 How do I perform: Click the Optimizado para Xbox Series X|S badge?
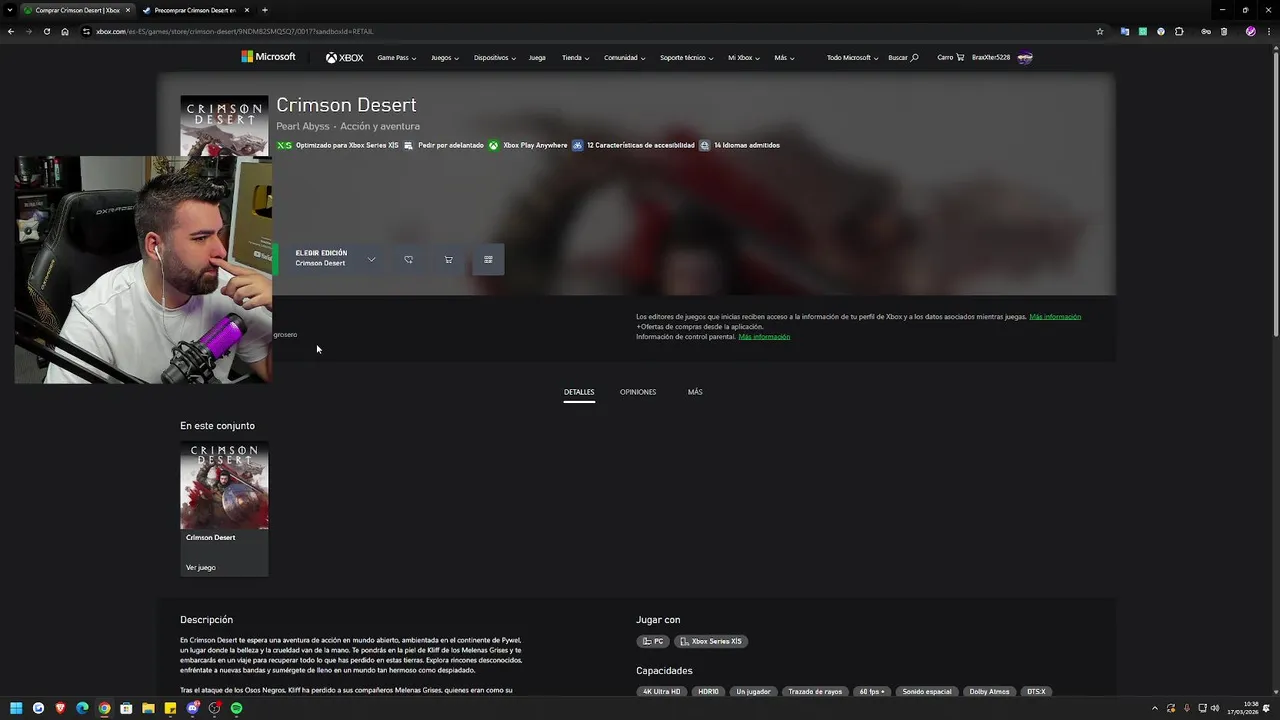[x=338, y=145]
